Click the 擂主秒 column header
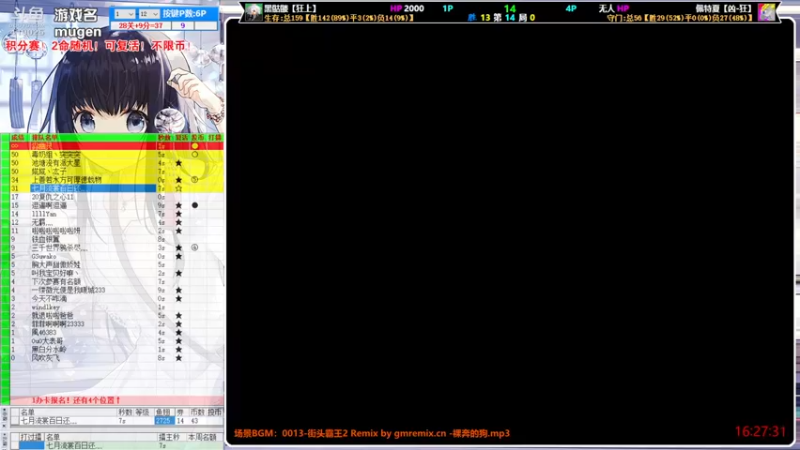Screen dimensions: 800x450 click(x=169, y=437)
